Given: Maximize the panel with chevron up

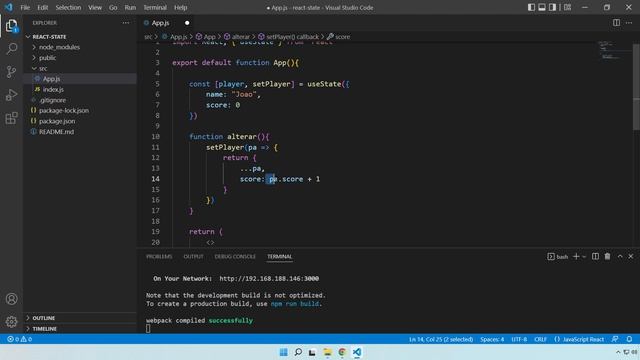Looking at the screenshot, I should click(x=620, y=256).
